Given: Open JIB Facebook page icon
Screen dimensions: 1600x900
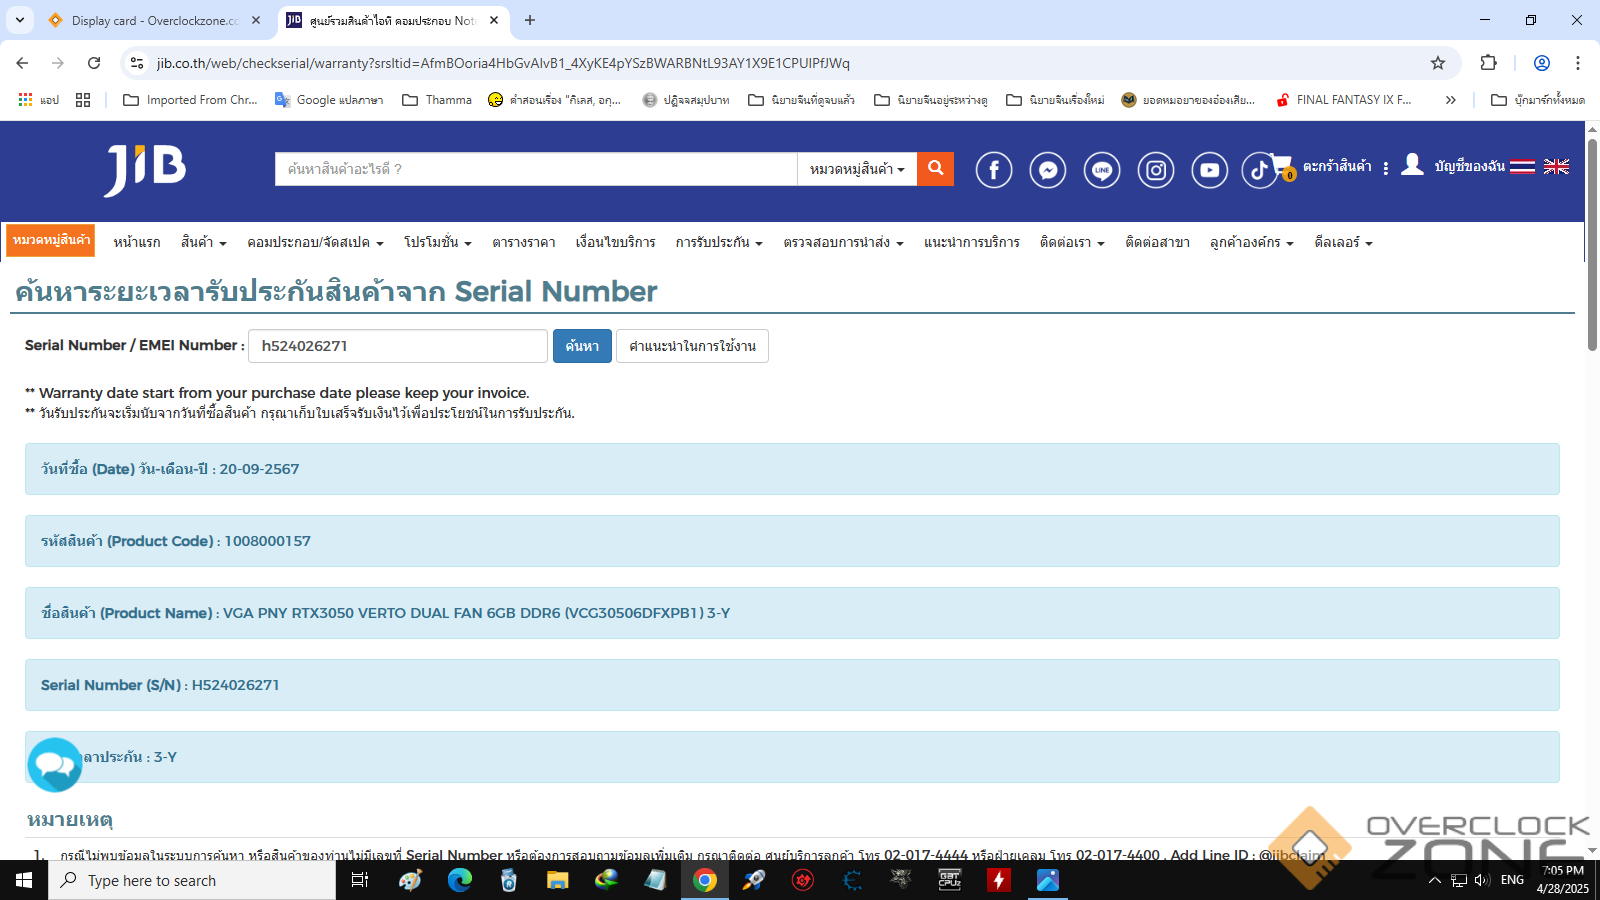Looking at the screenshot, I should [x=994, y=170].
